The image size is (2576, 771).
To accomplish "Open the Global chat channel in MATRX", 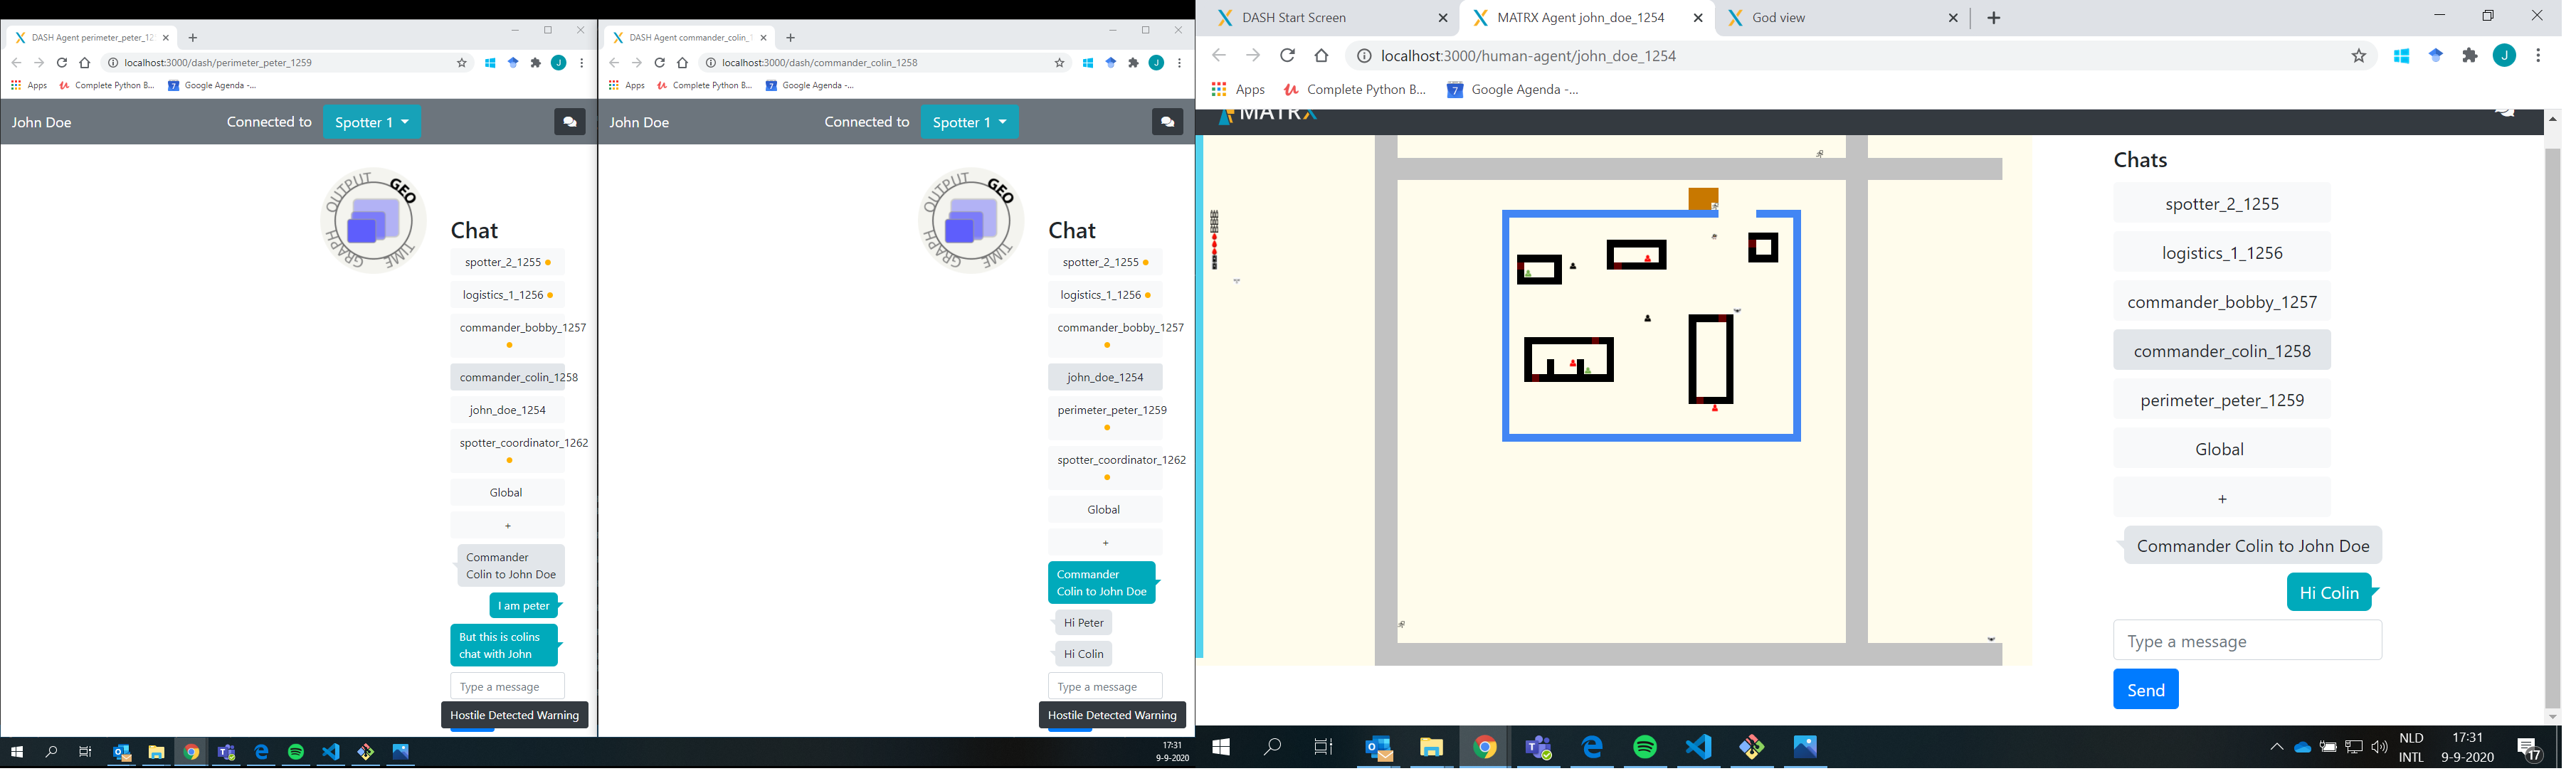I will [x=2221, y=448].
